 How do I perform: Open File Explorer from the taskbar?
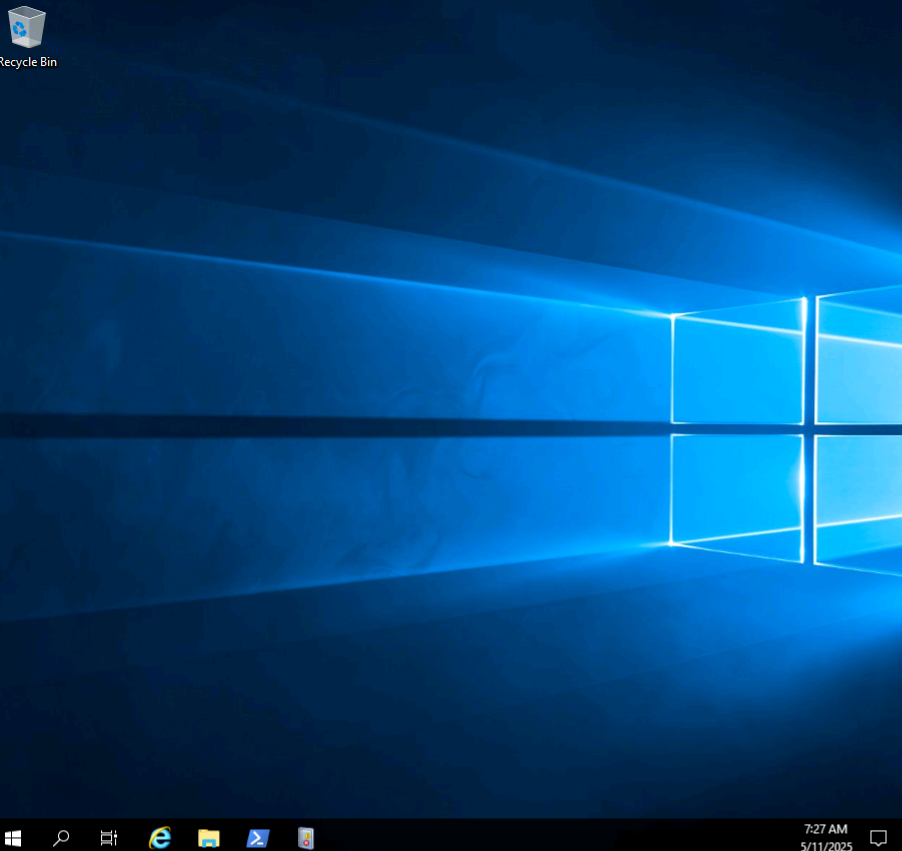point(209,838)
